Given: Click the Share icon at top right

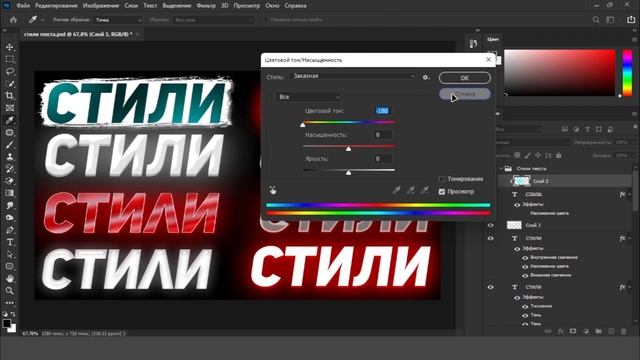Looking at the screenshot, I should click(631, 20).
